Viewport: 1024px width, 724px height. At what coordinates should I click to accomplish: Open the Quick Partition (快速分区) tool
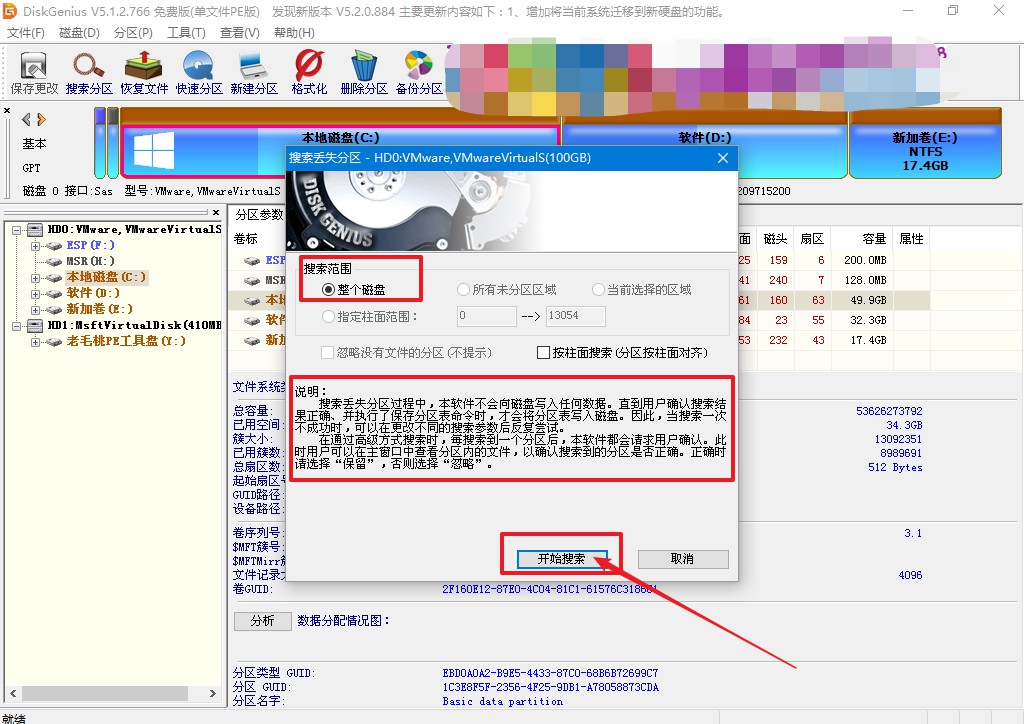[199, 73]
